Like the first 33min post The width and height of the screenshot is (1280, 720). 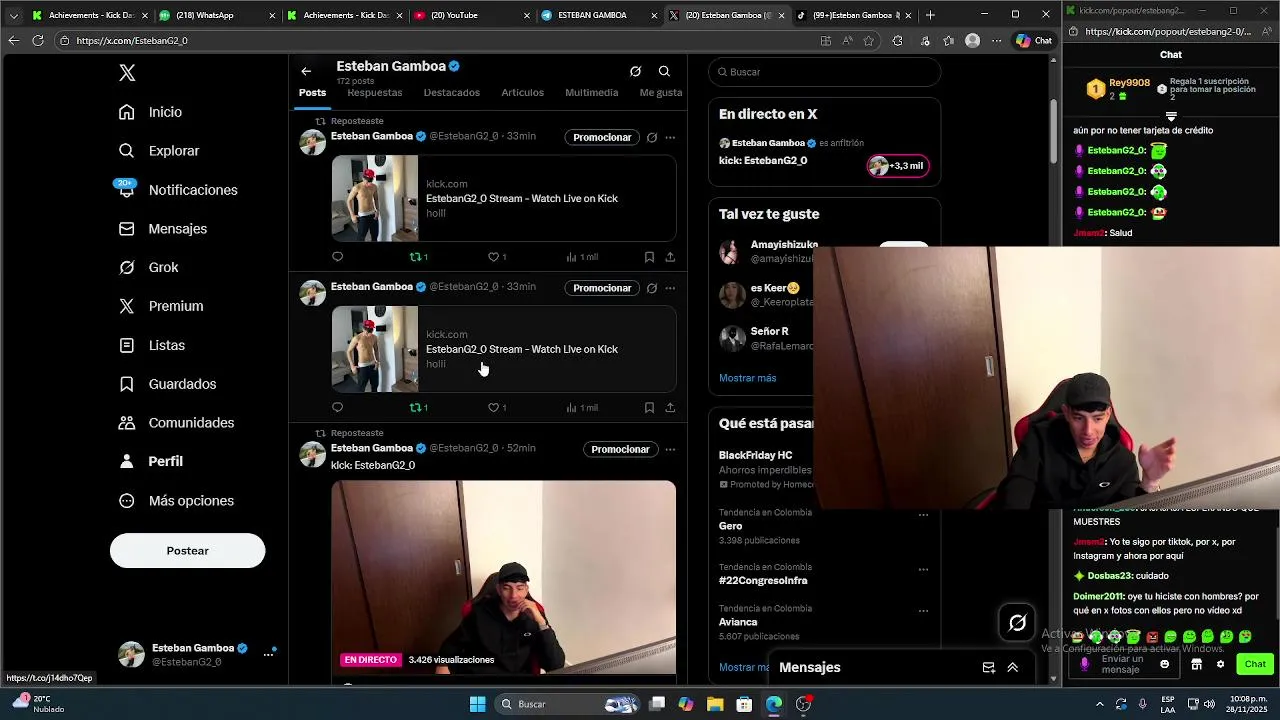coord(496,257)
